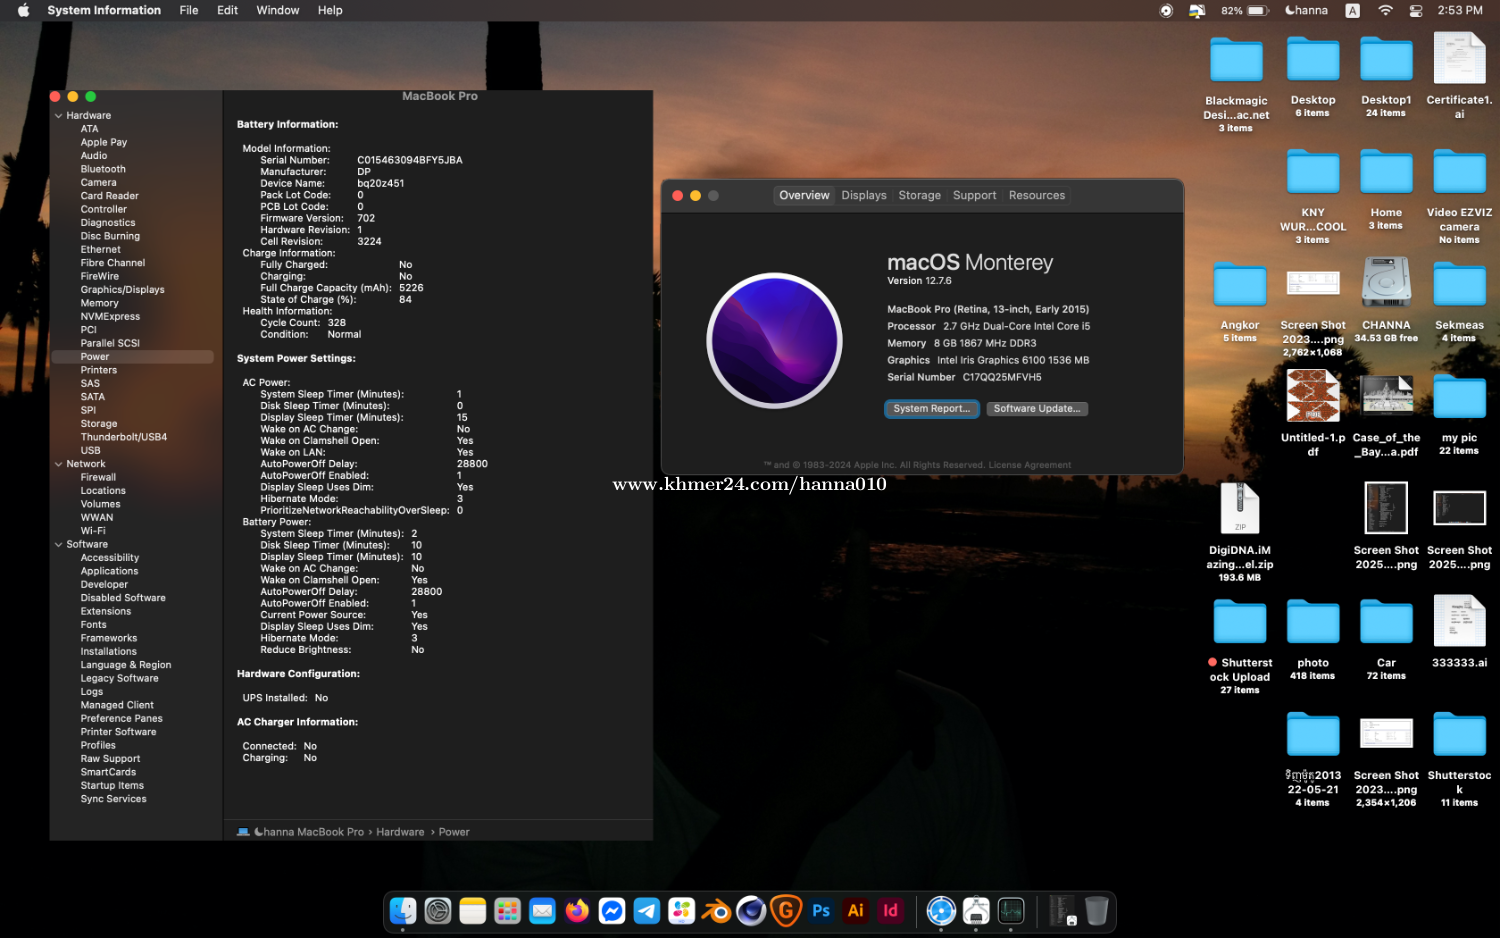Click the input source 'A' menu bar icon
Image resolution: width=1500 pixels, height=938 pixels.
[x=1352, y=10]
